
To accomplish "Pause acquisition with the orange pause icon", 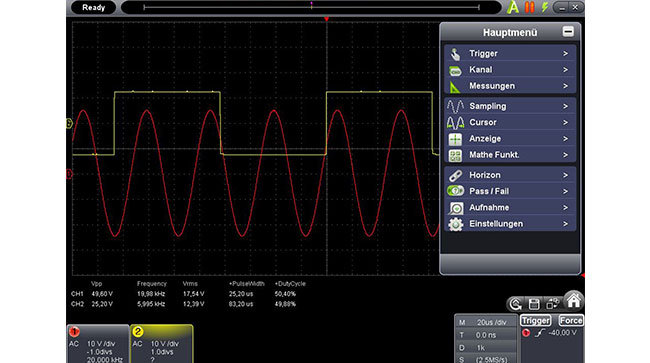I will [x=529, y=7].
